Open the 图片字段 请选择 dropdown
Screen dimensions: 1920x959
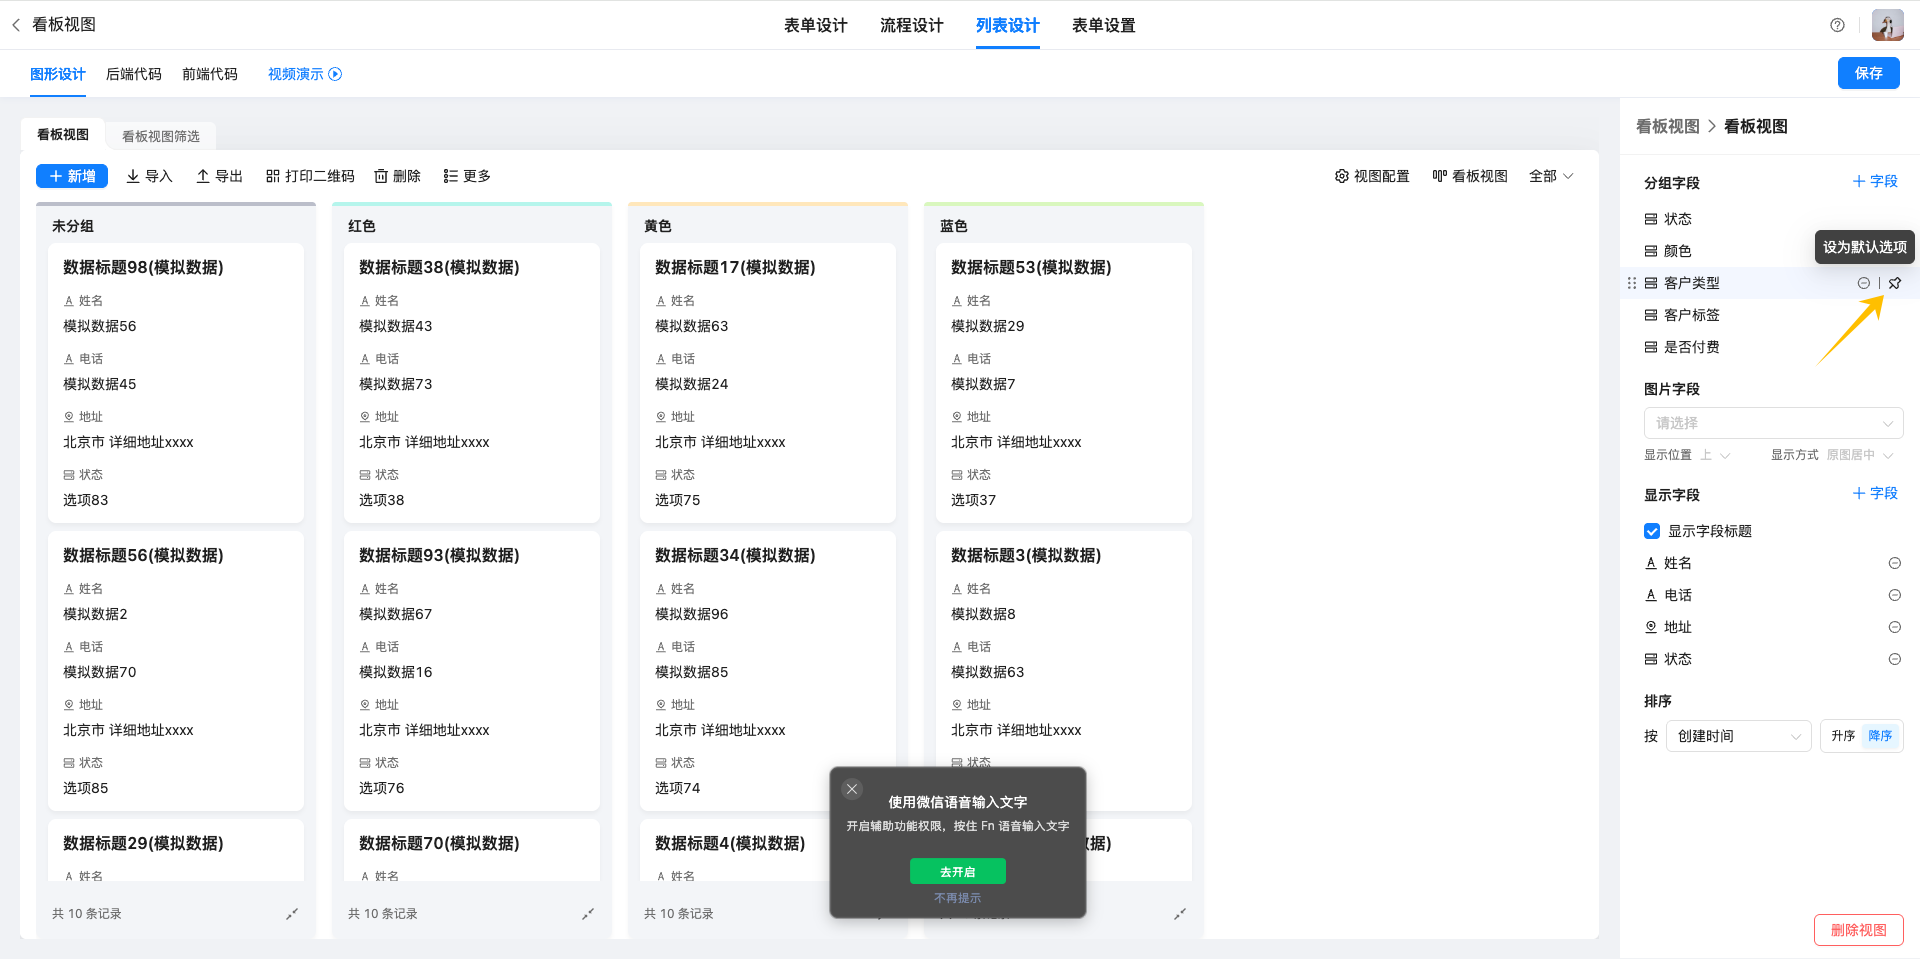point(1773,423)
